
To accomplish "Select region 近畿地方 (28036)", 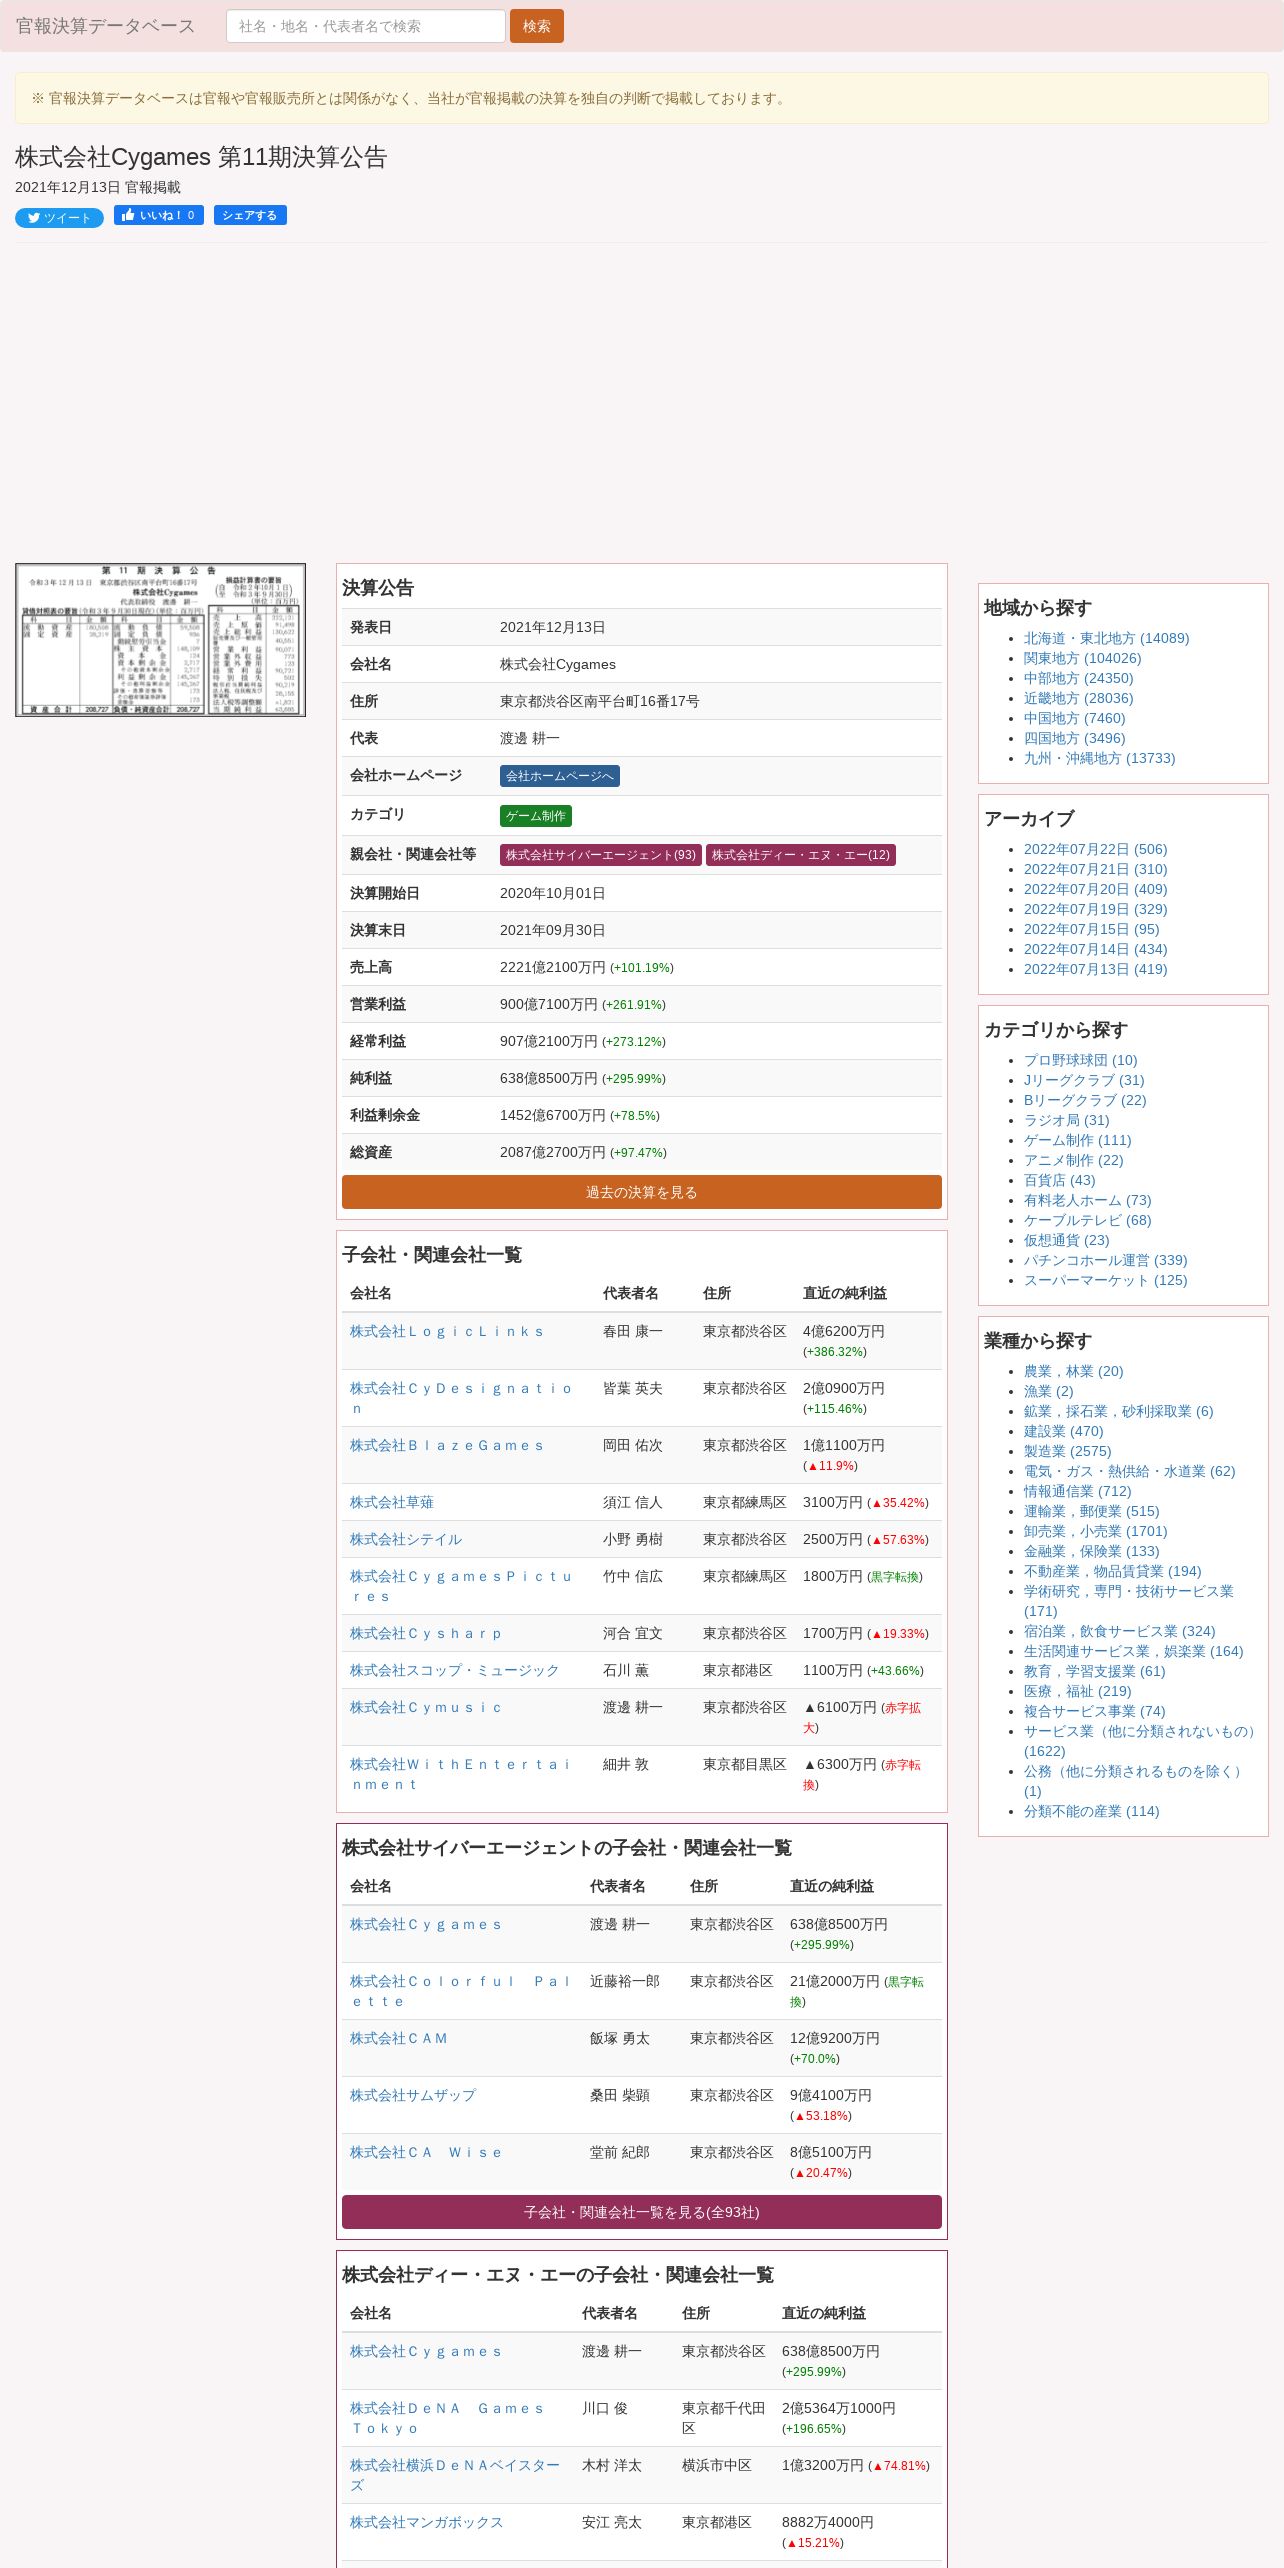I will pyautogui.click(x=1078, y=698).
